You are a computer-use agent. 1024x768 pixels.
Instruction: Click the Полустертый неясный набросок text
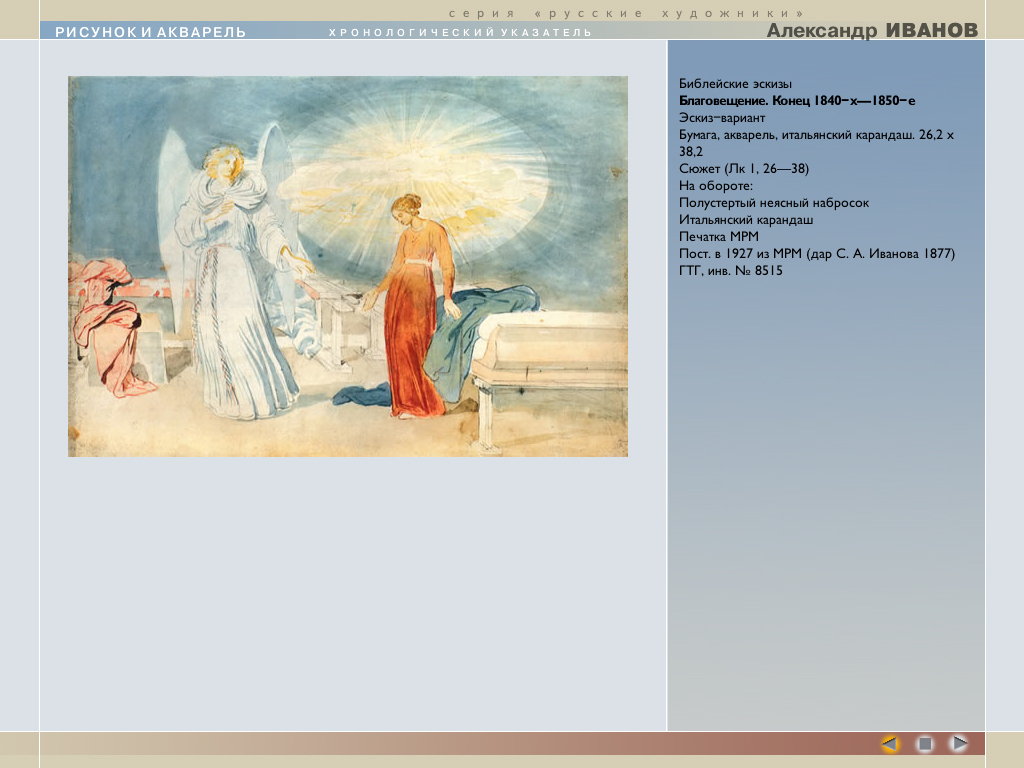(x=773, y=203)
